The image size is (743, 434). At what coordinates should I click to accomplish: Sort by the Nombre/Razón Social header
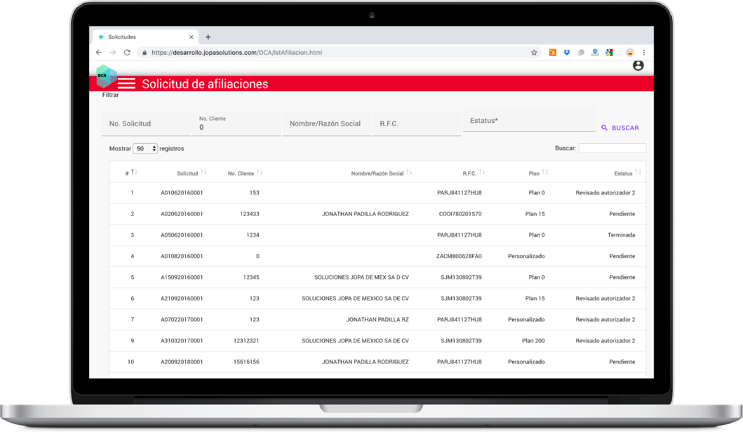click(x=378, y=173)
